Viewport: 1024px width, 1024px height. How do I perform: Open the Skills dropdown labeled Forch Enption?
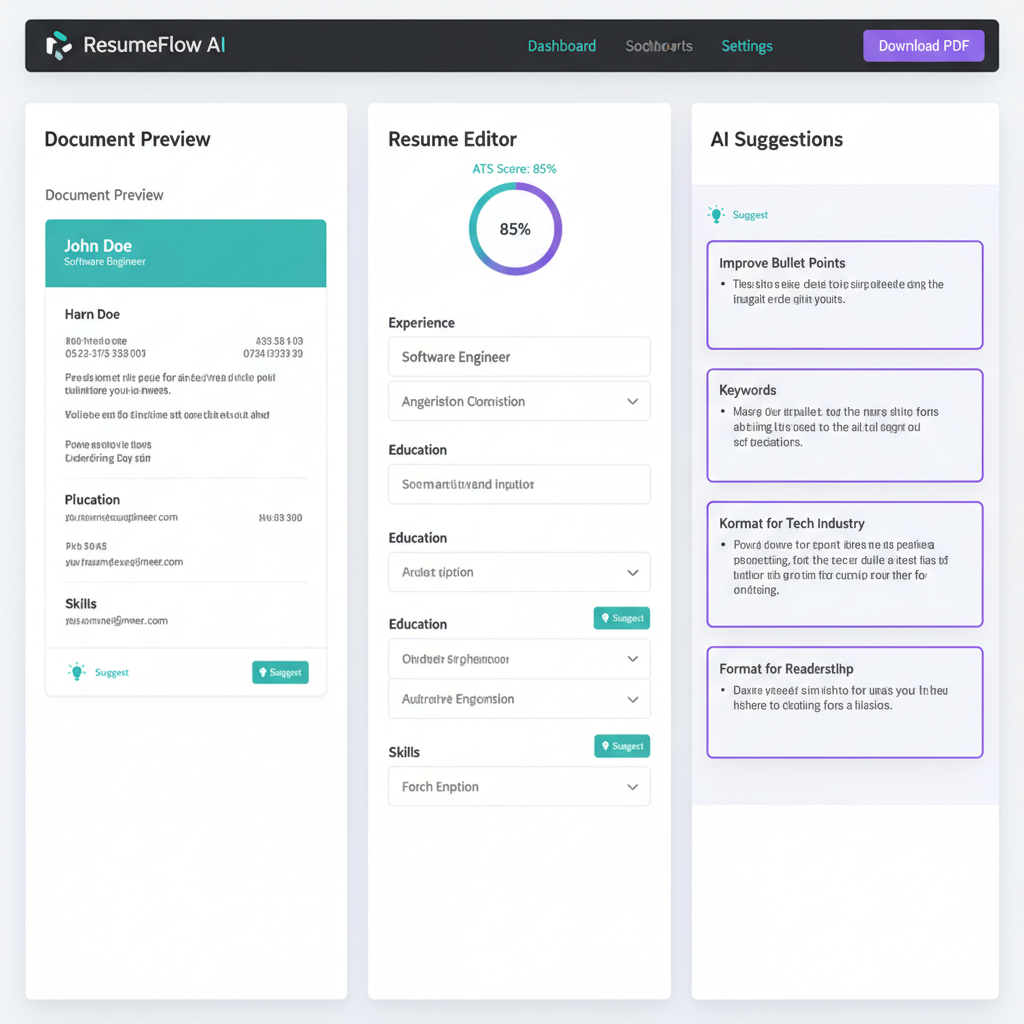(519, 786)
